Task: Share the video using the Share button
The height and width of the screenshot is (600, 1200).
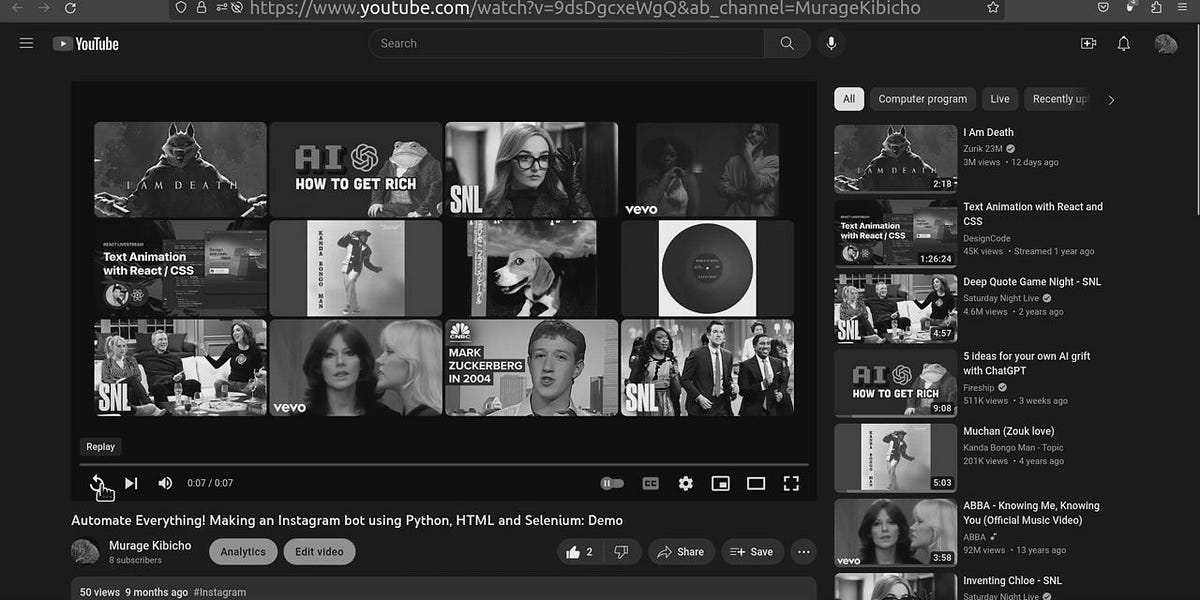Action: (x=681, y=551)
